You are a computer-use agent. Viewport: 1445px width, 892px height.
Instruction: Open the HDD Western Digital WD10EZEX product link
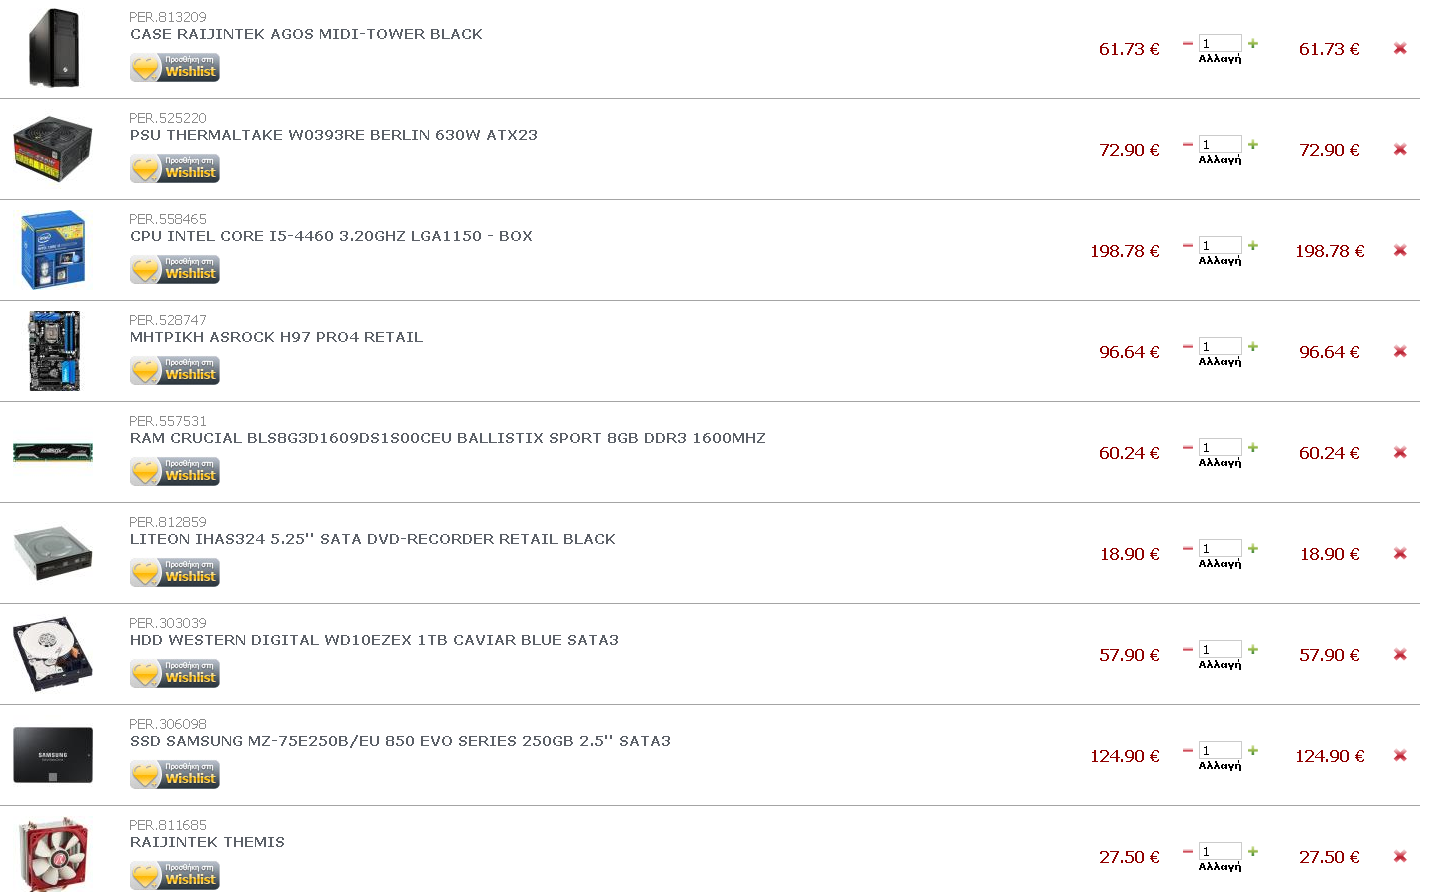(374, 640)
